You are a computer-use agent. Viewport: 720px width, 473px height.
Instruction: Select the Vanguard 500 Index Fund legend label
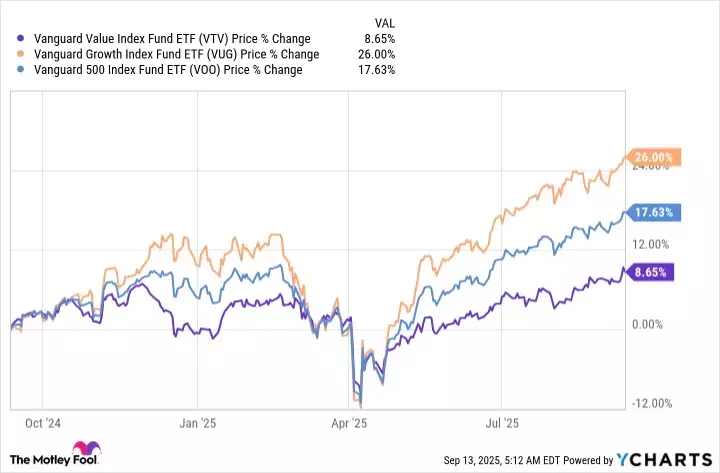(x=167, y=70)
